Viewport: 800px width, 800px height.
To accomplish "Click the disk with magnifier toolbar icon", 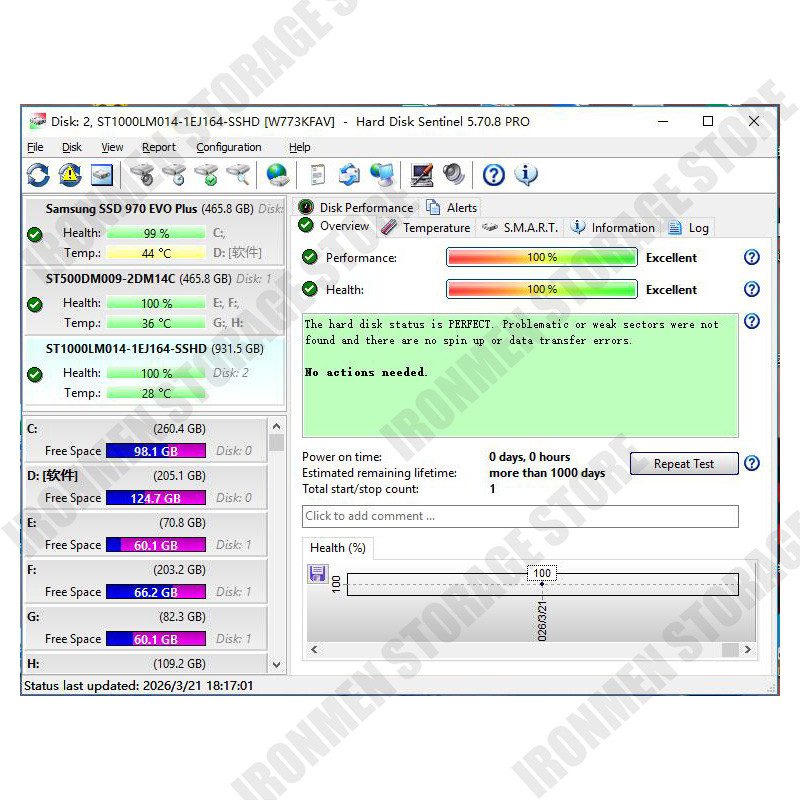I will 238,175.
